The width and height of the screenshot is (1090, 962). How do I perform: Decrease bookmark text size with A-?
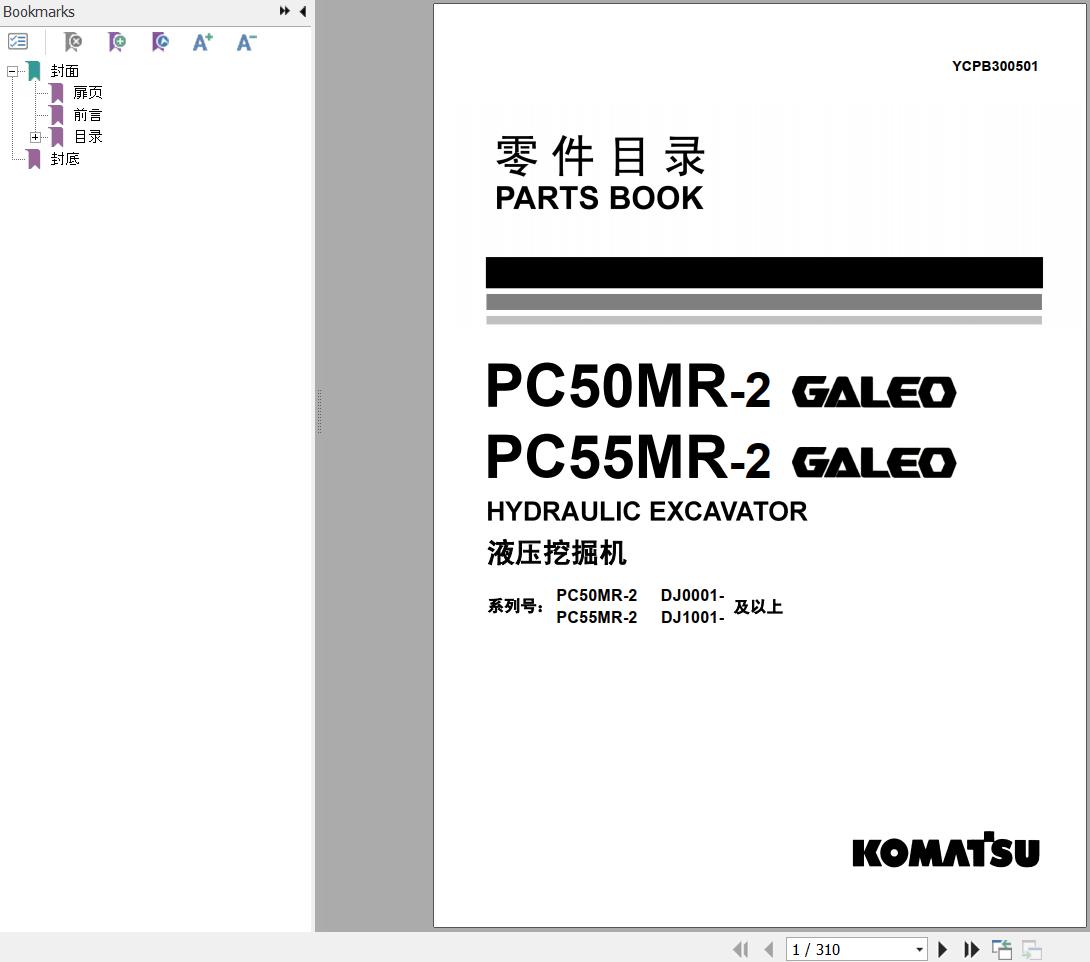tap(246, 42)
